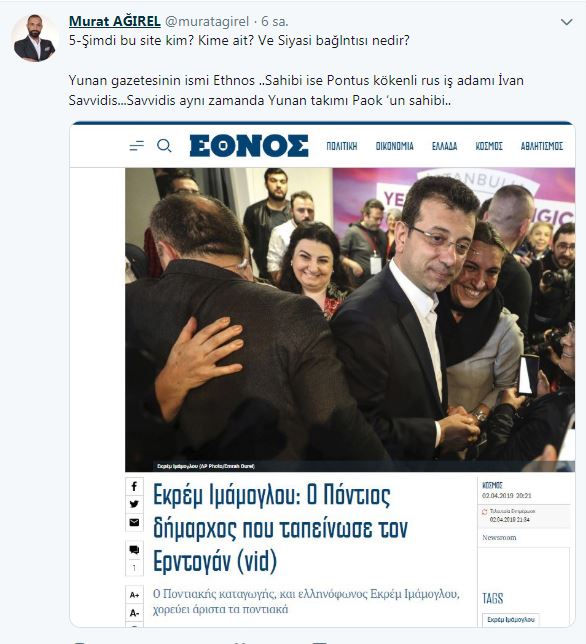Select the ΟΙΚΟΝΟΜΙΑ navigation item
The width and height of the screenshot is (586, 644).
point(394,146)
